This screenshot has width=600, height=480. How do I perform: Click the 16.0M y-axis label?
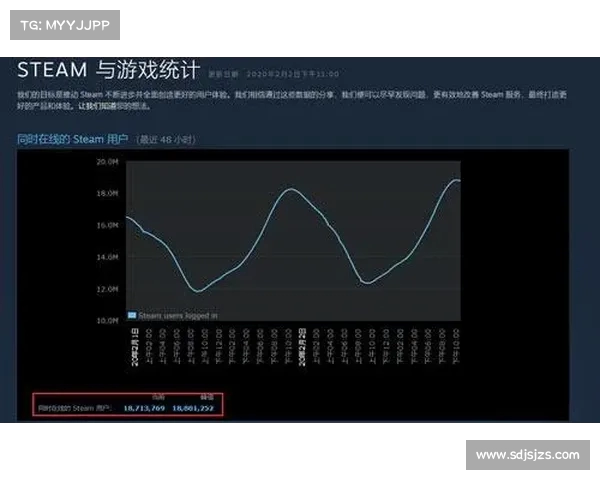107,225
